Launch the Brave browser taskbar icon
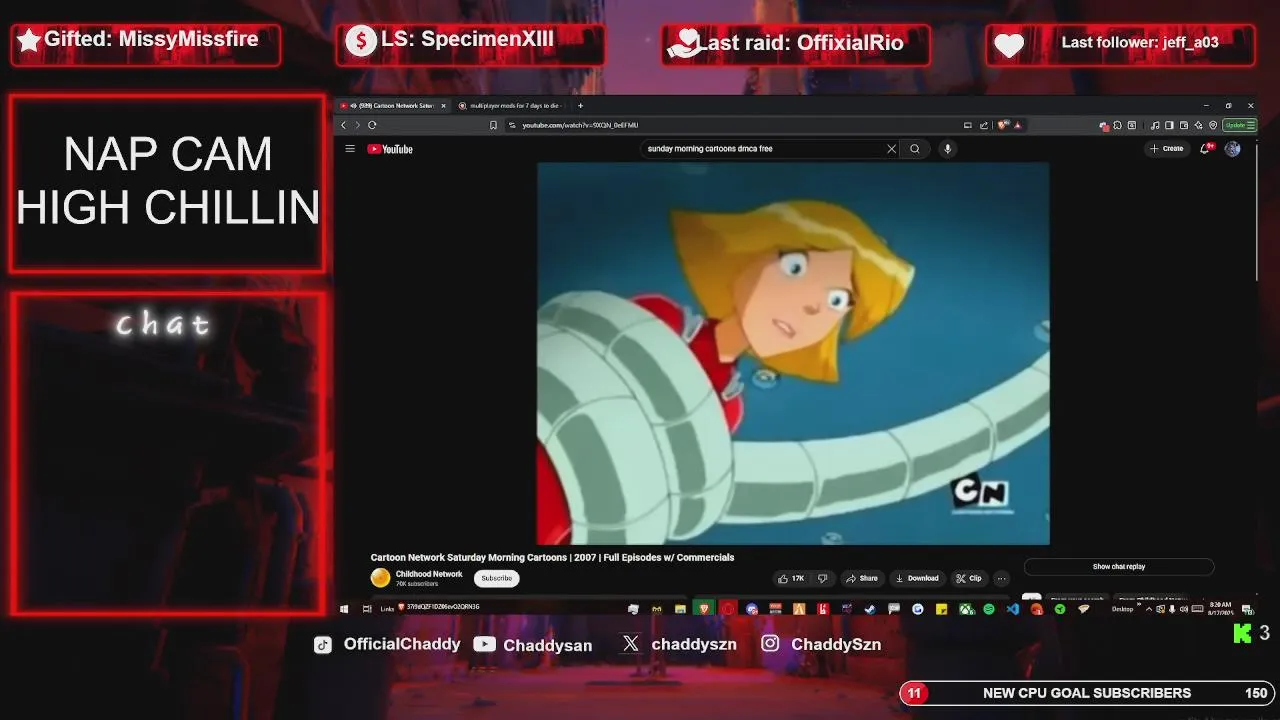Image resolution: width=1280 pixels, height=720 pixels. (704, 608)
